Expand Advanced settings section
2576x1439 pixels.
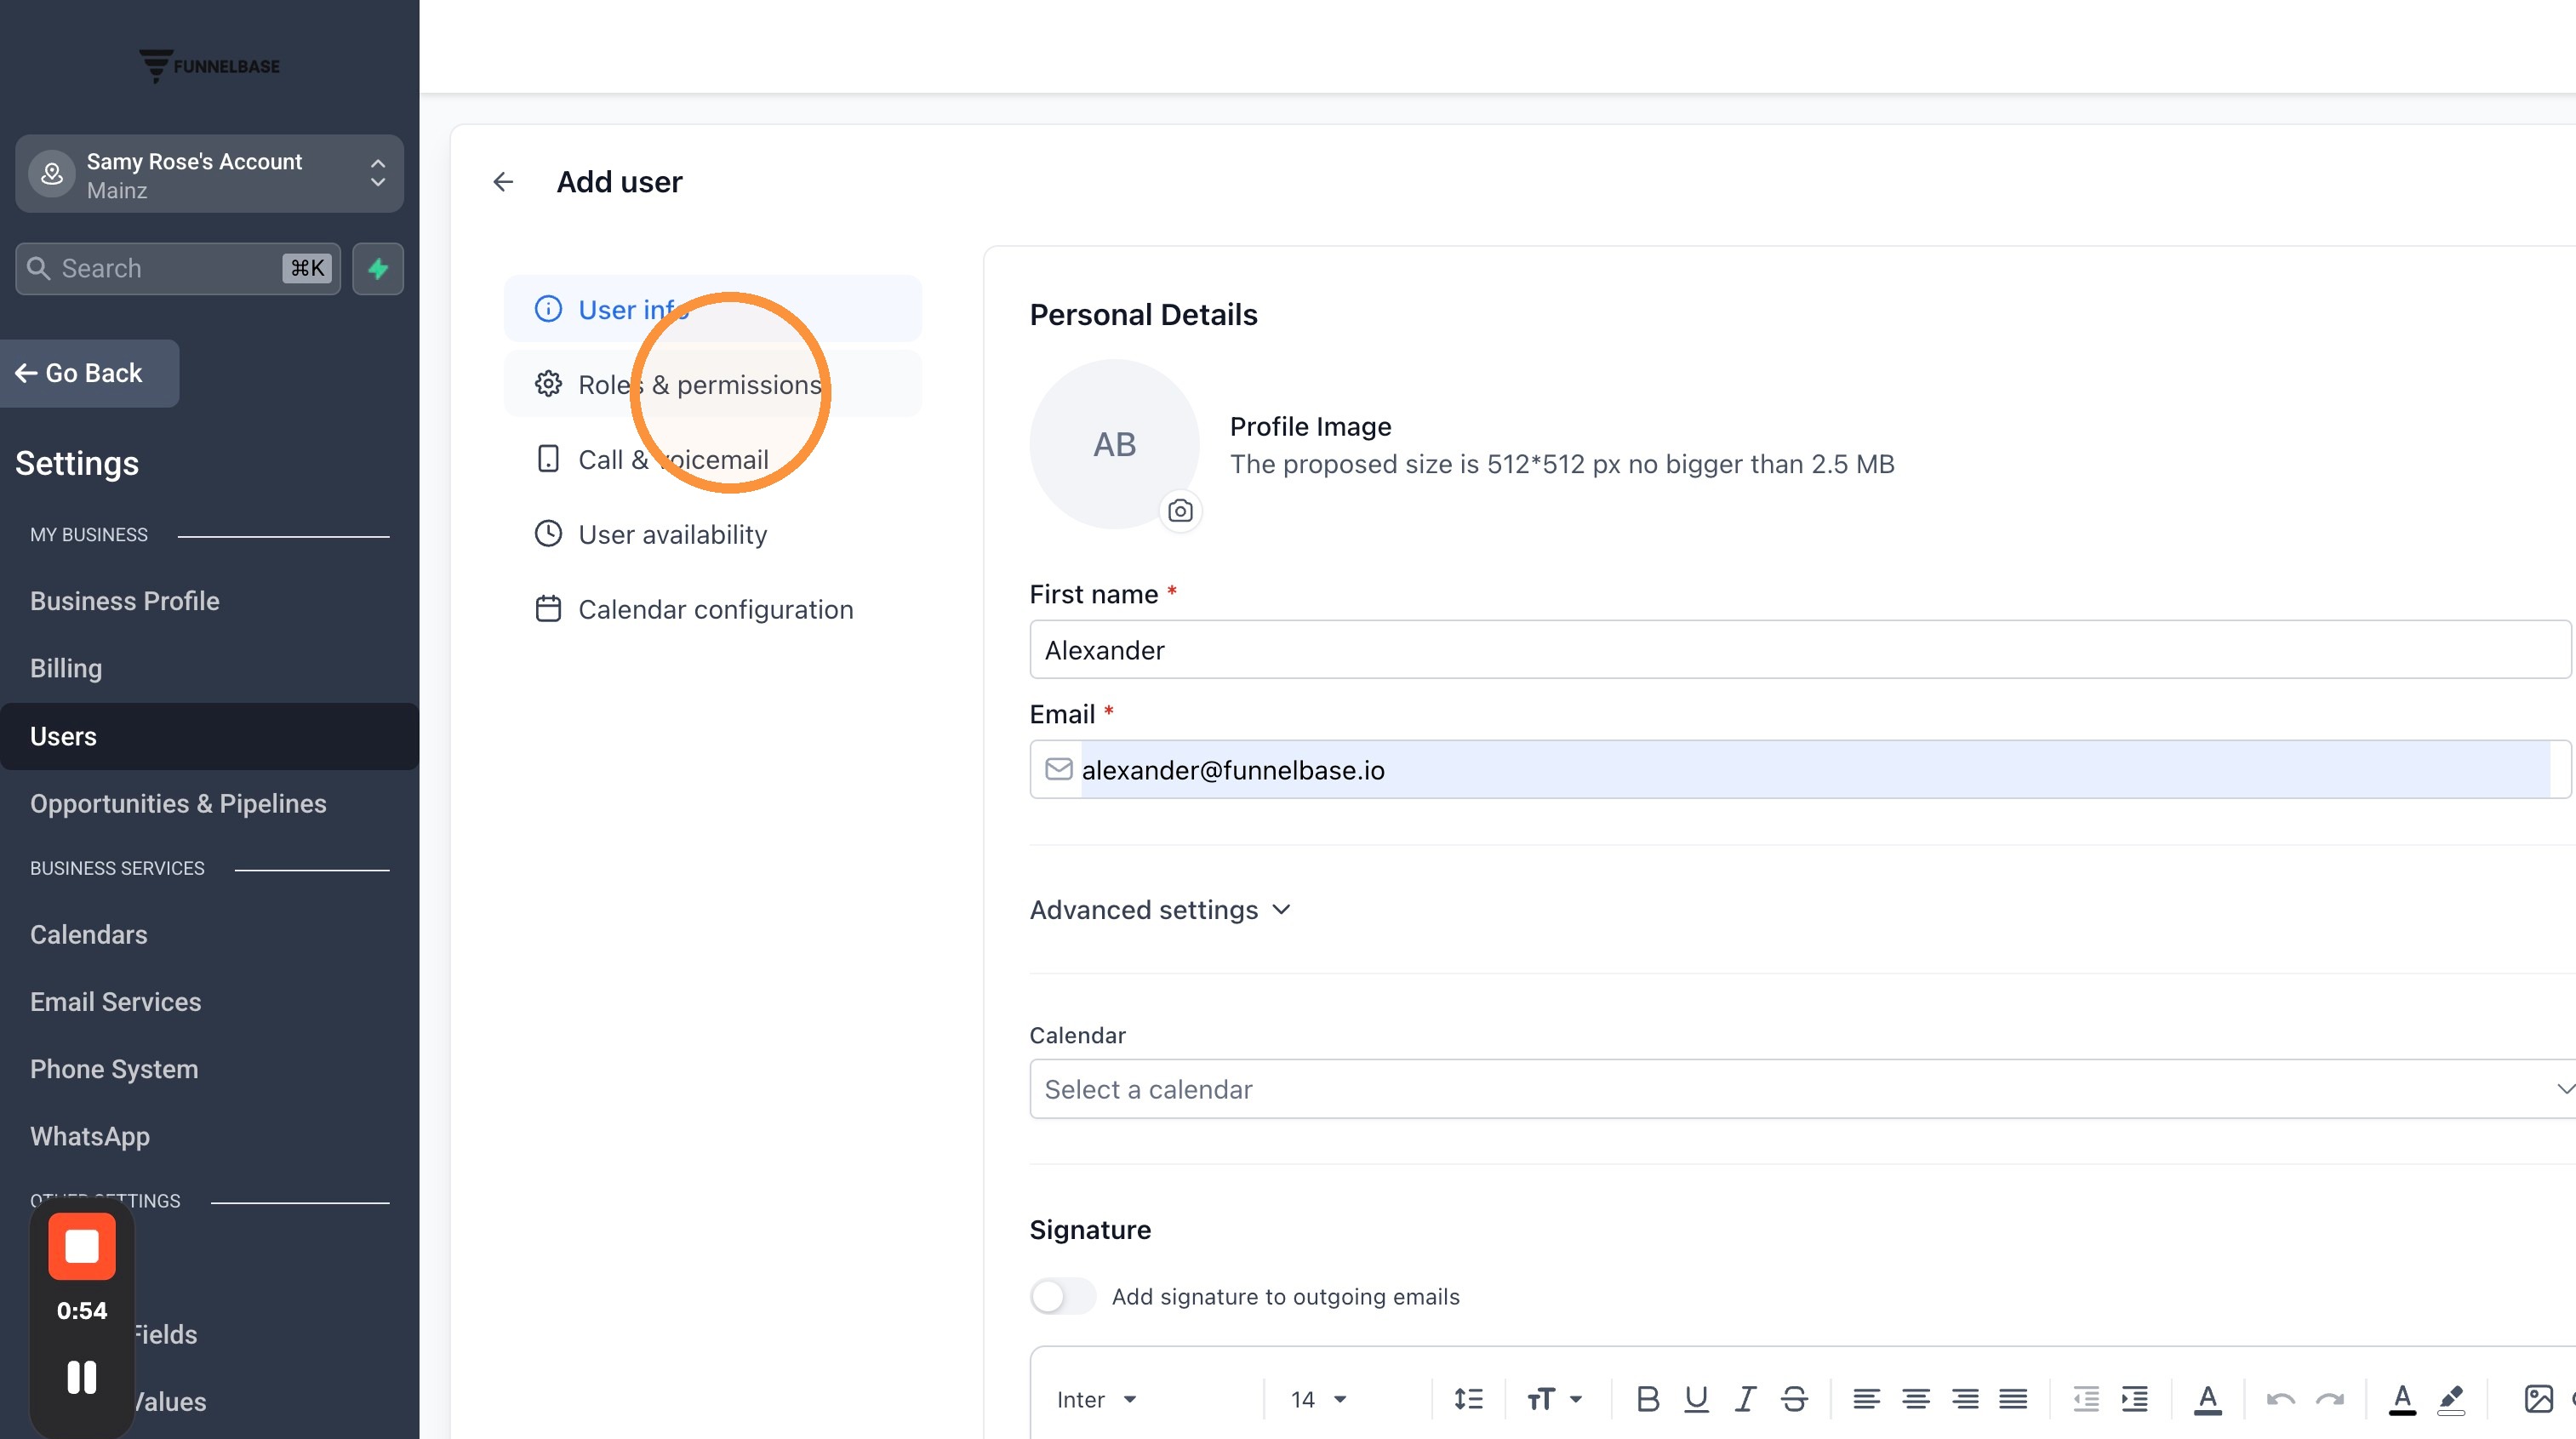pyautogui.click(x=1160, y=909)
